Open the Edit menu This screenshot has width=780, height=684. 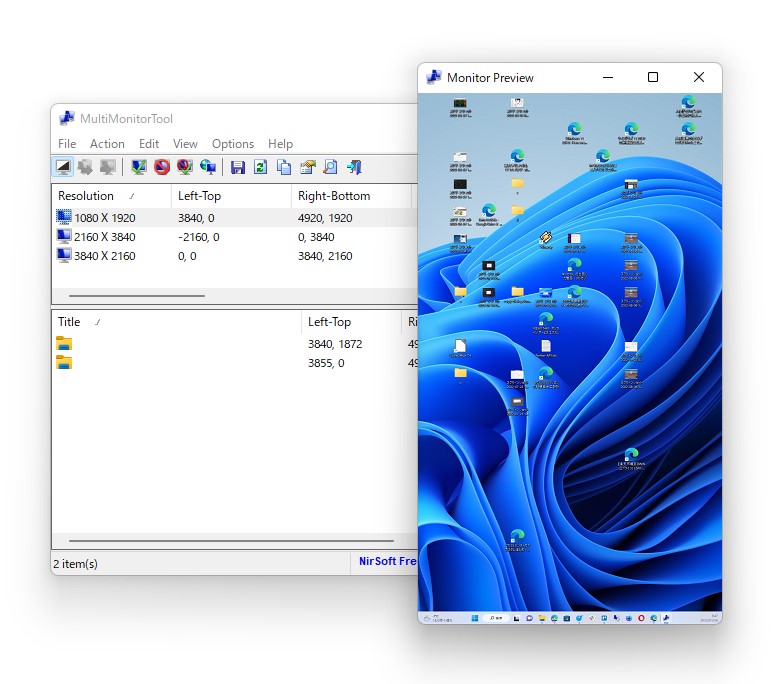click(149, 144)
